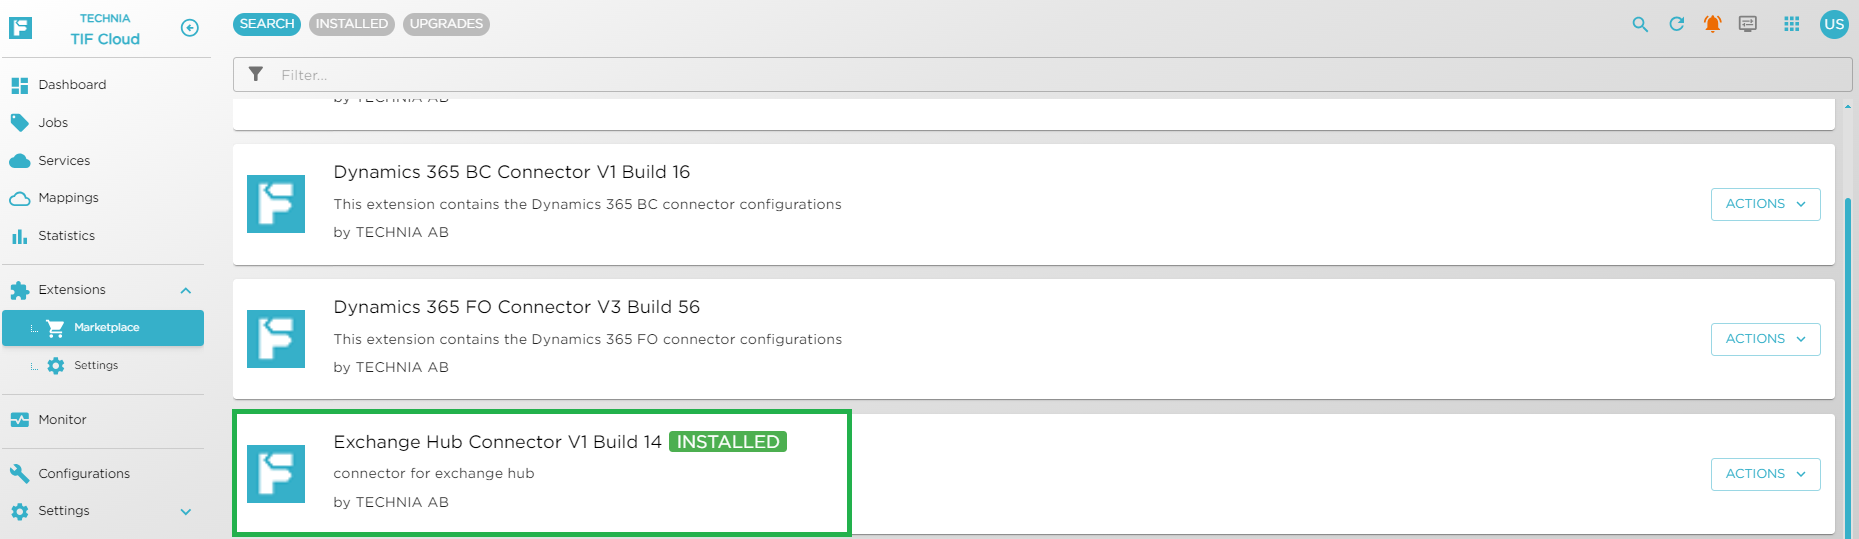Open the US user avatar menu
1859x539 pixels.
[1834, 24]
